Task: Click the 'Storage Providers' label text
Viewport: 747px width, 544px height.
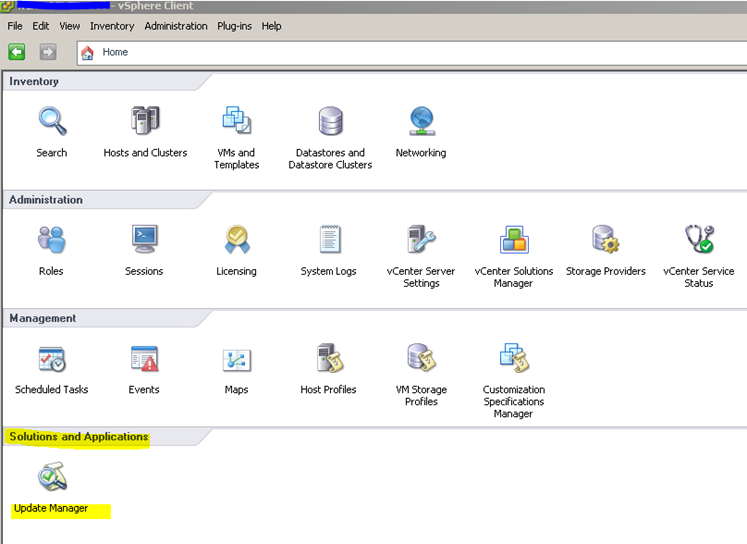Action: [606, 271]
